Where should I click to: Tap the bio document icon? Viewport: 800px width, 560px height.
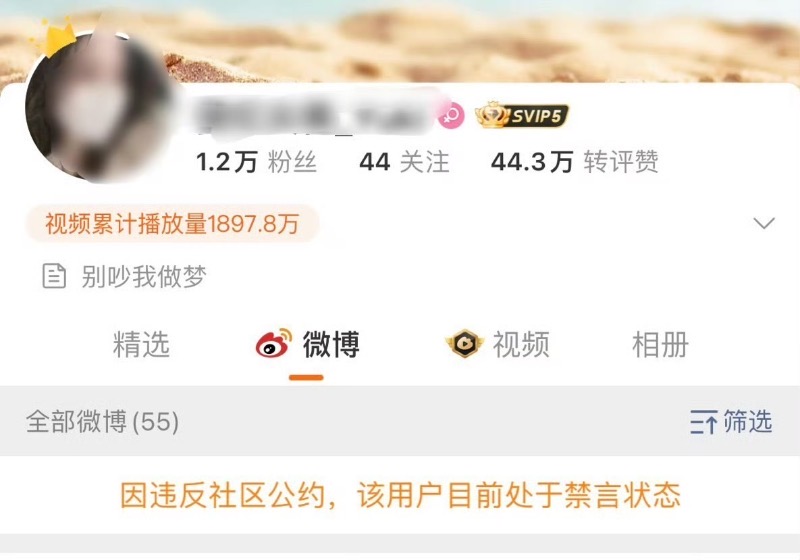pos(54,276)
